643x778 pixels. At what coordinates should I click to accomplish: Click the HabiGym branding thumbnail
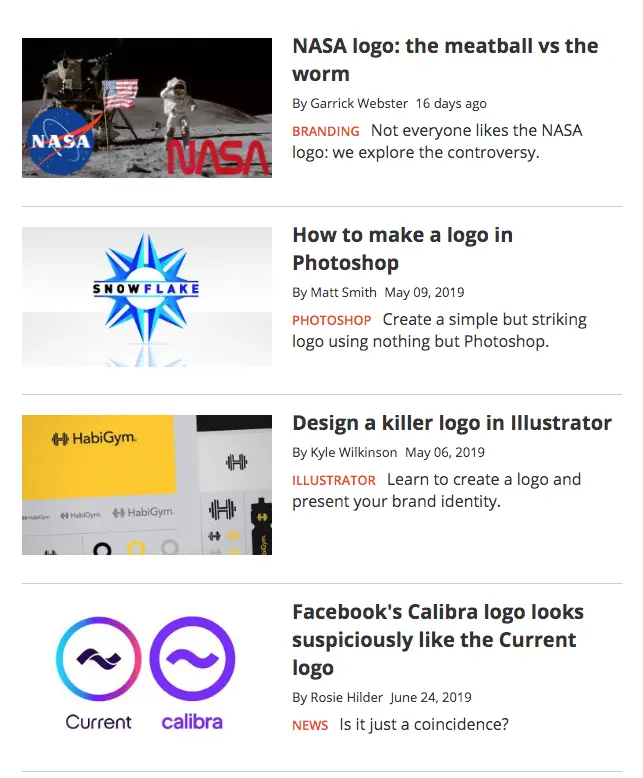pyautogui.click(x=147, y=485)
